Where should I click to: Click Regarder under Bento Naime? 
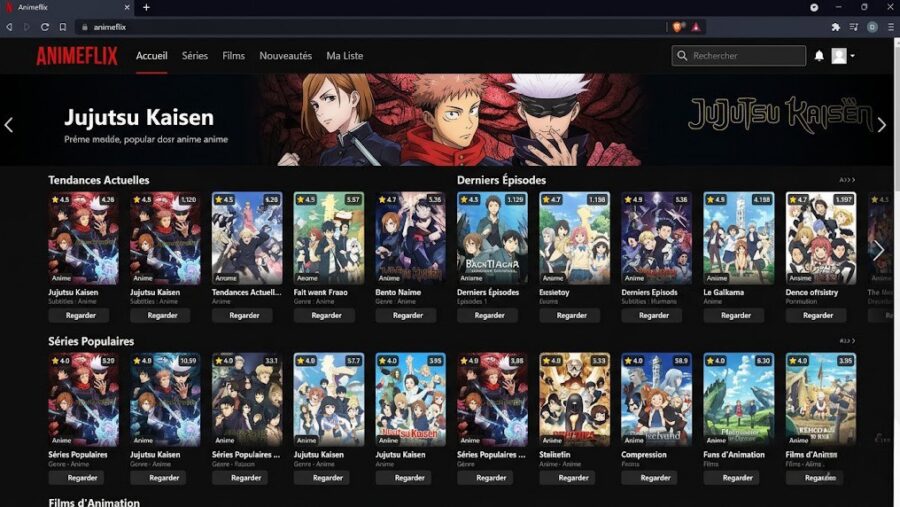click(408, 315)
